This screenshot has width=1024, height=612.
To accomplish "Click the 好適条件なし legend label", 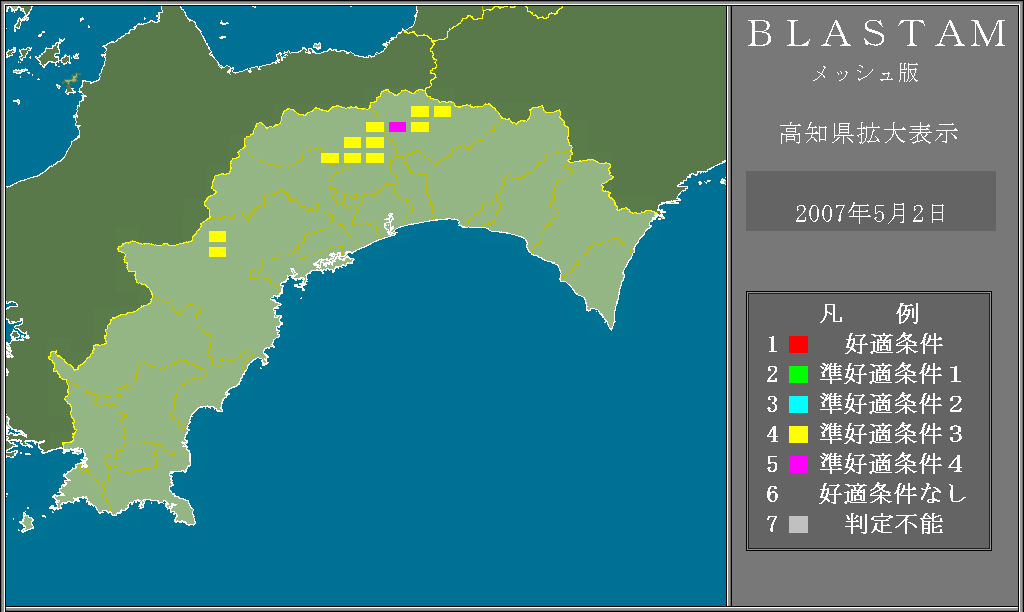I will [x=893, y=494].
